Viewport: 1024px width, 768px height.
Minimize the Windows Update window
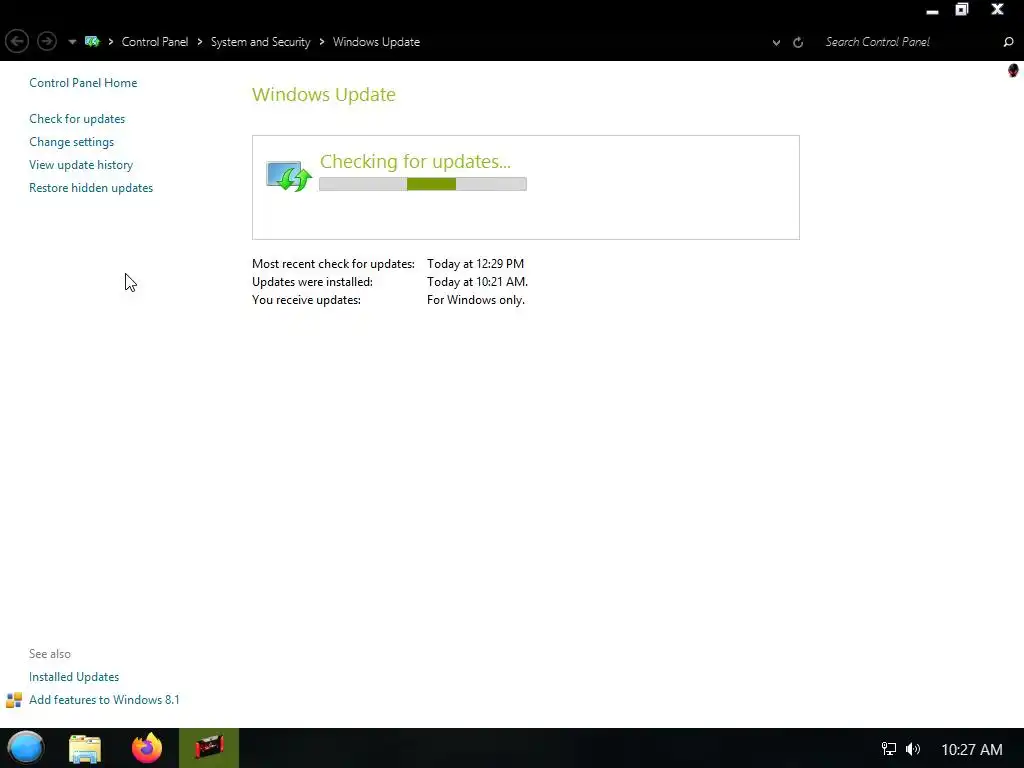click(933, 10)
